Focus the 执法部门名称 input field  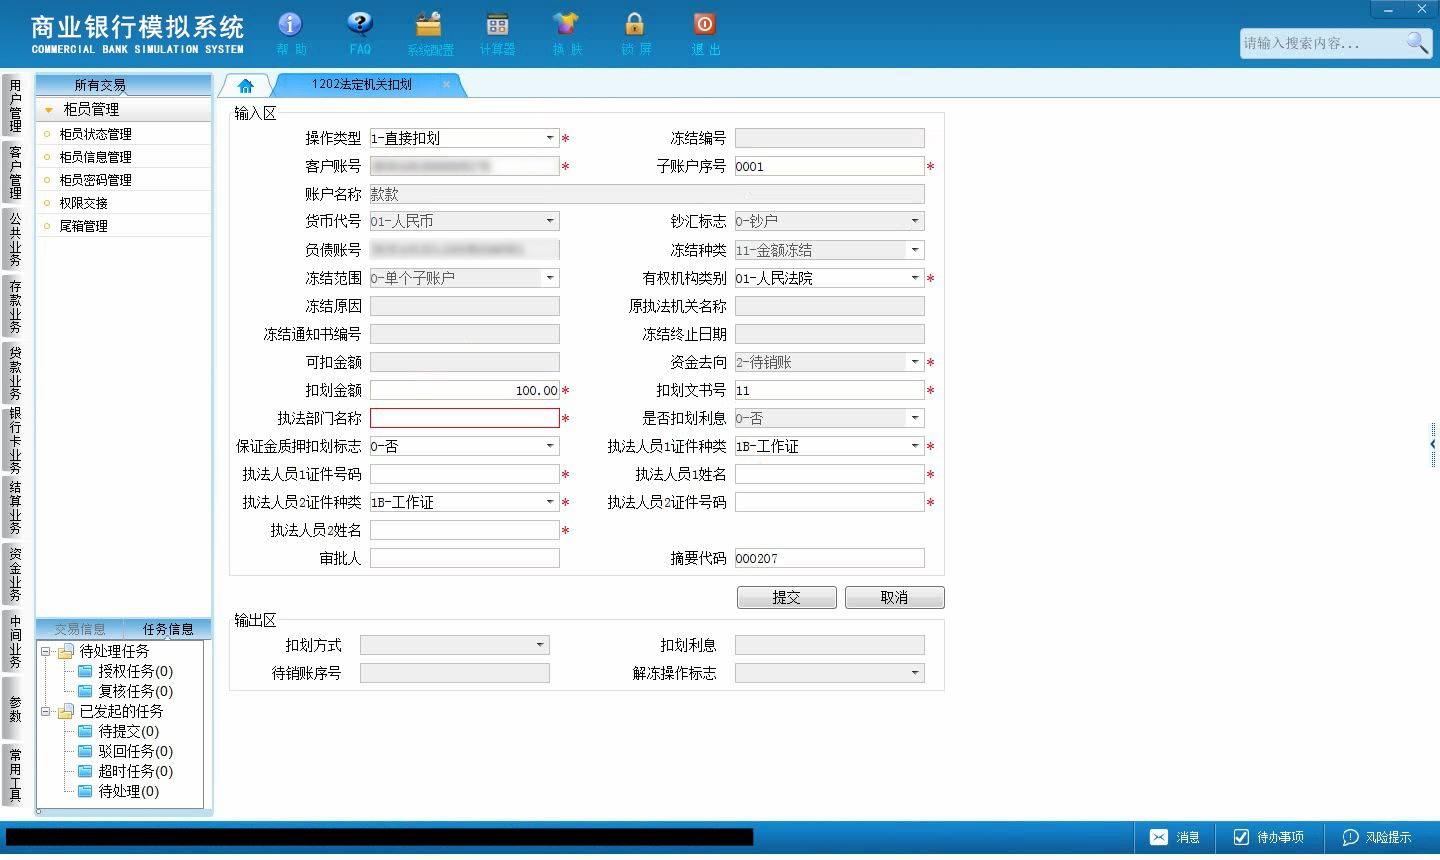(x=465, y=418)
